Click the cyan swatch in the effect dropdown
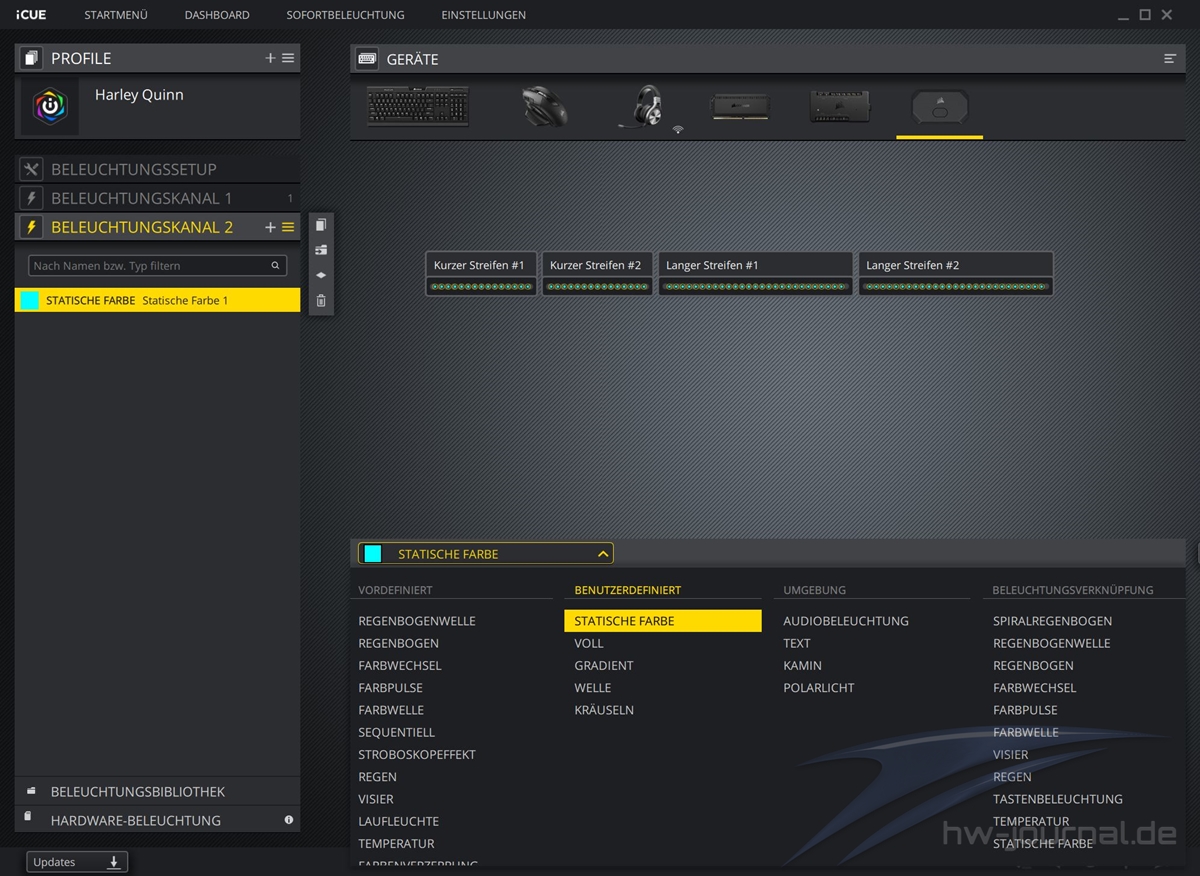The image size is (1200, 876). pos(373,554)
